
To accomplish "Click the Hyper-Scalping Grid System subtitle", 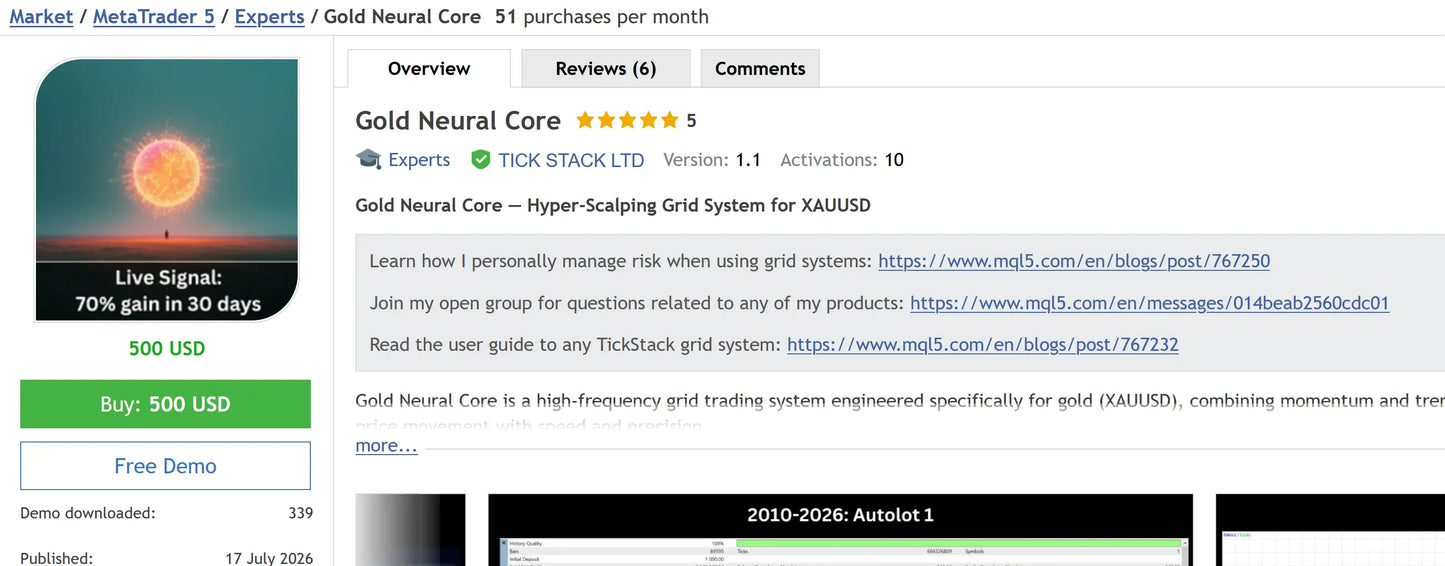I will click(613, 206).
